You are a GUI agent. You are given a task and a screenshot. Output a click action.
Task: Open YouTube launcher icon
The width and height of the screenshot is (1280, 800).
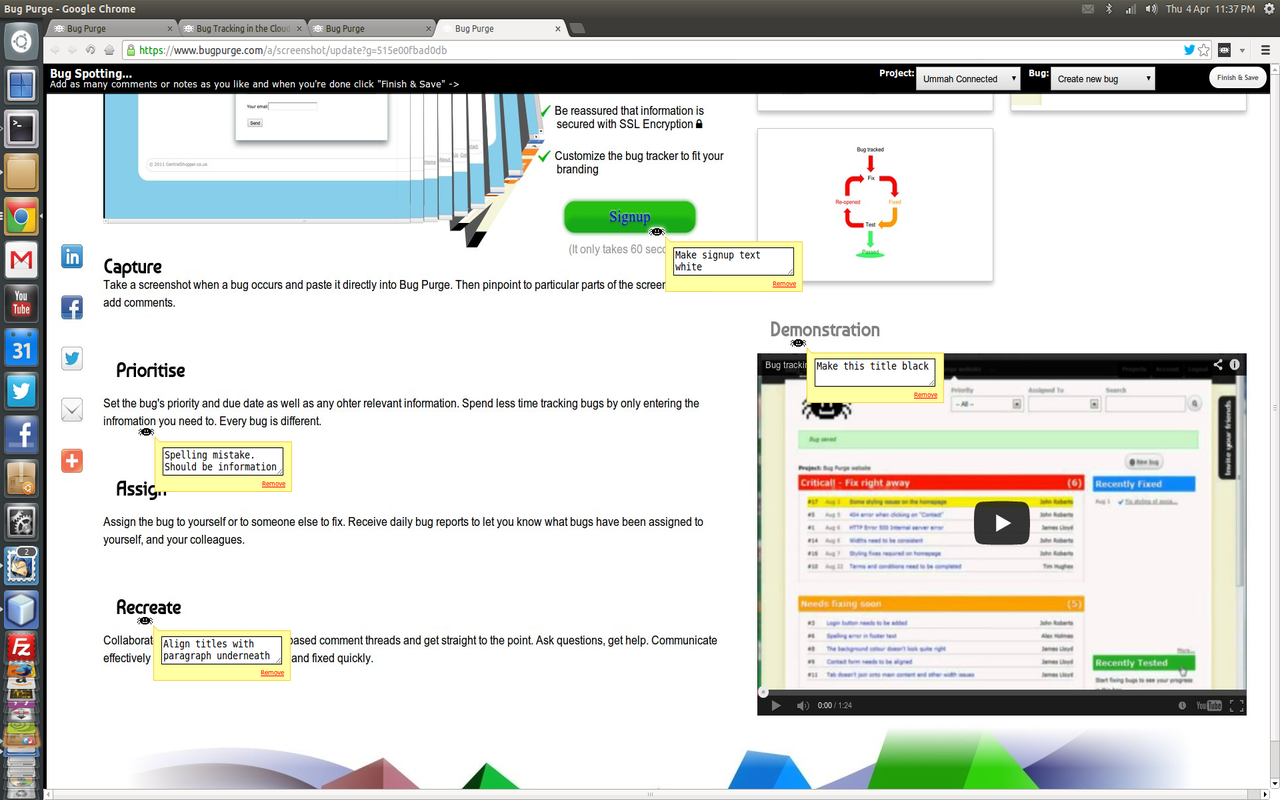point(22,302)
